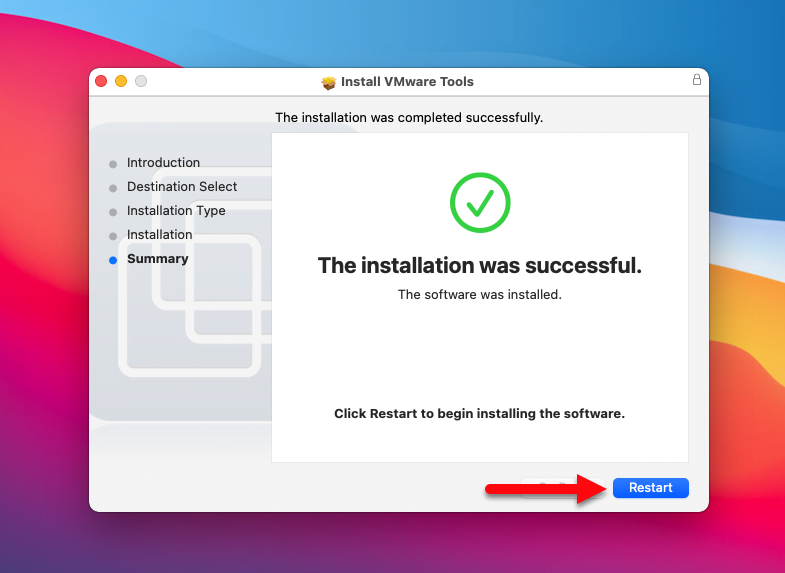
Task: Click the 'Install VMware Tools' window title
Action: point(407,82)
